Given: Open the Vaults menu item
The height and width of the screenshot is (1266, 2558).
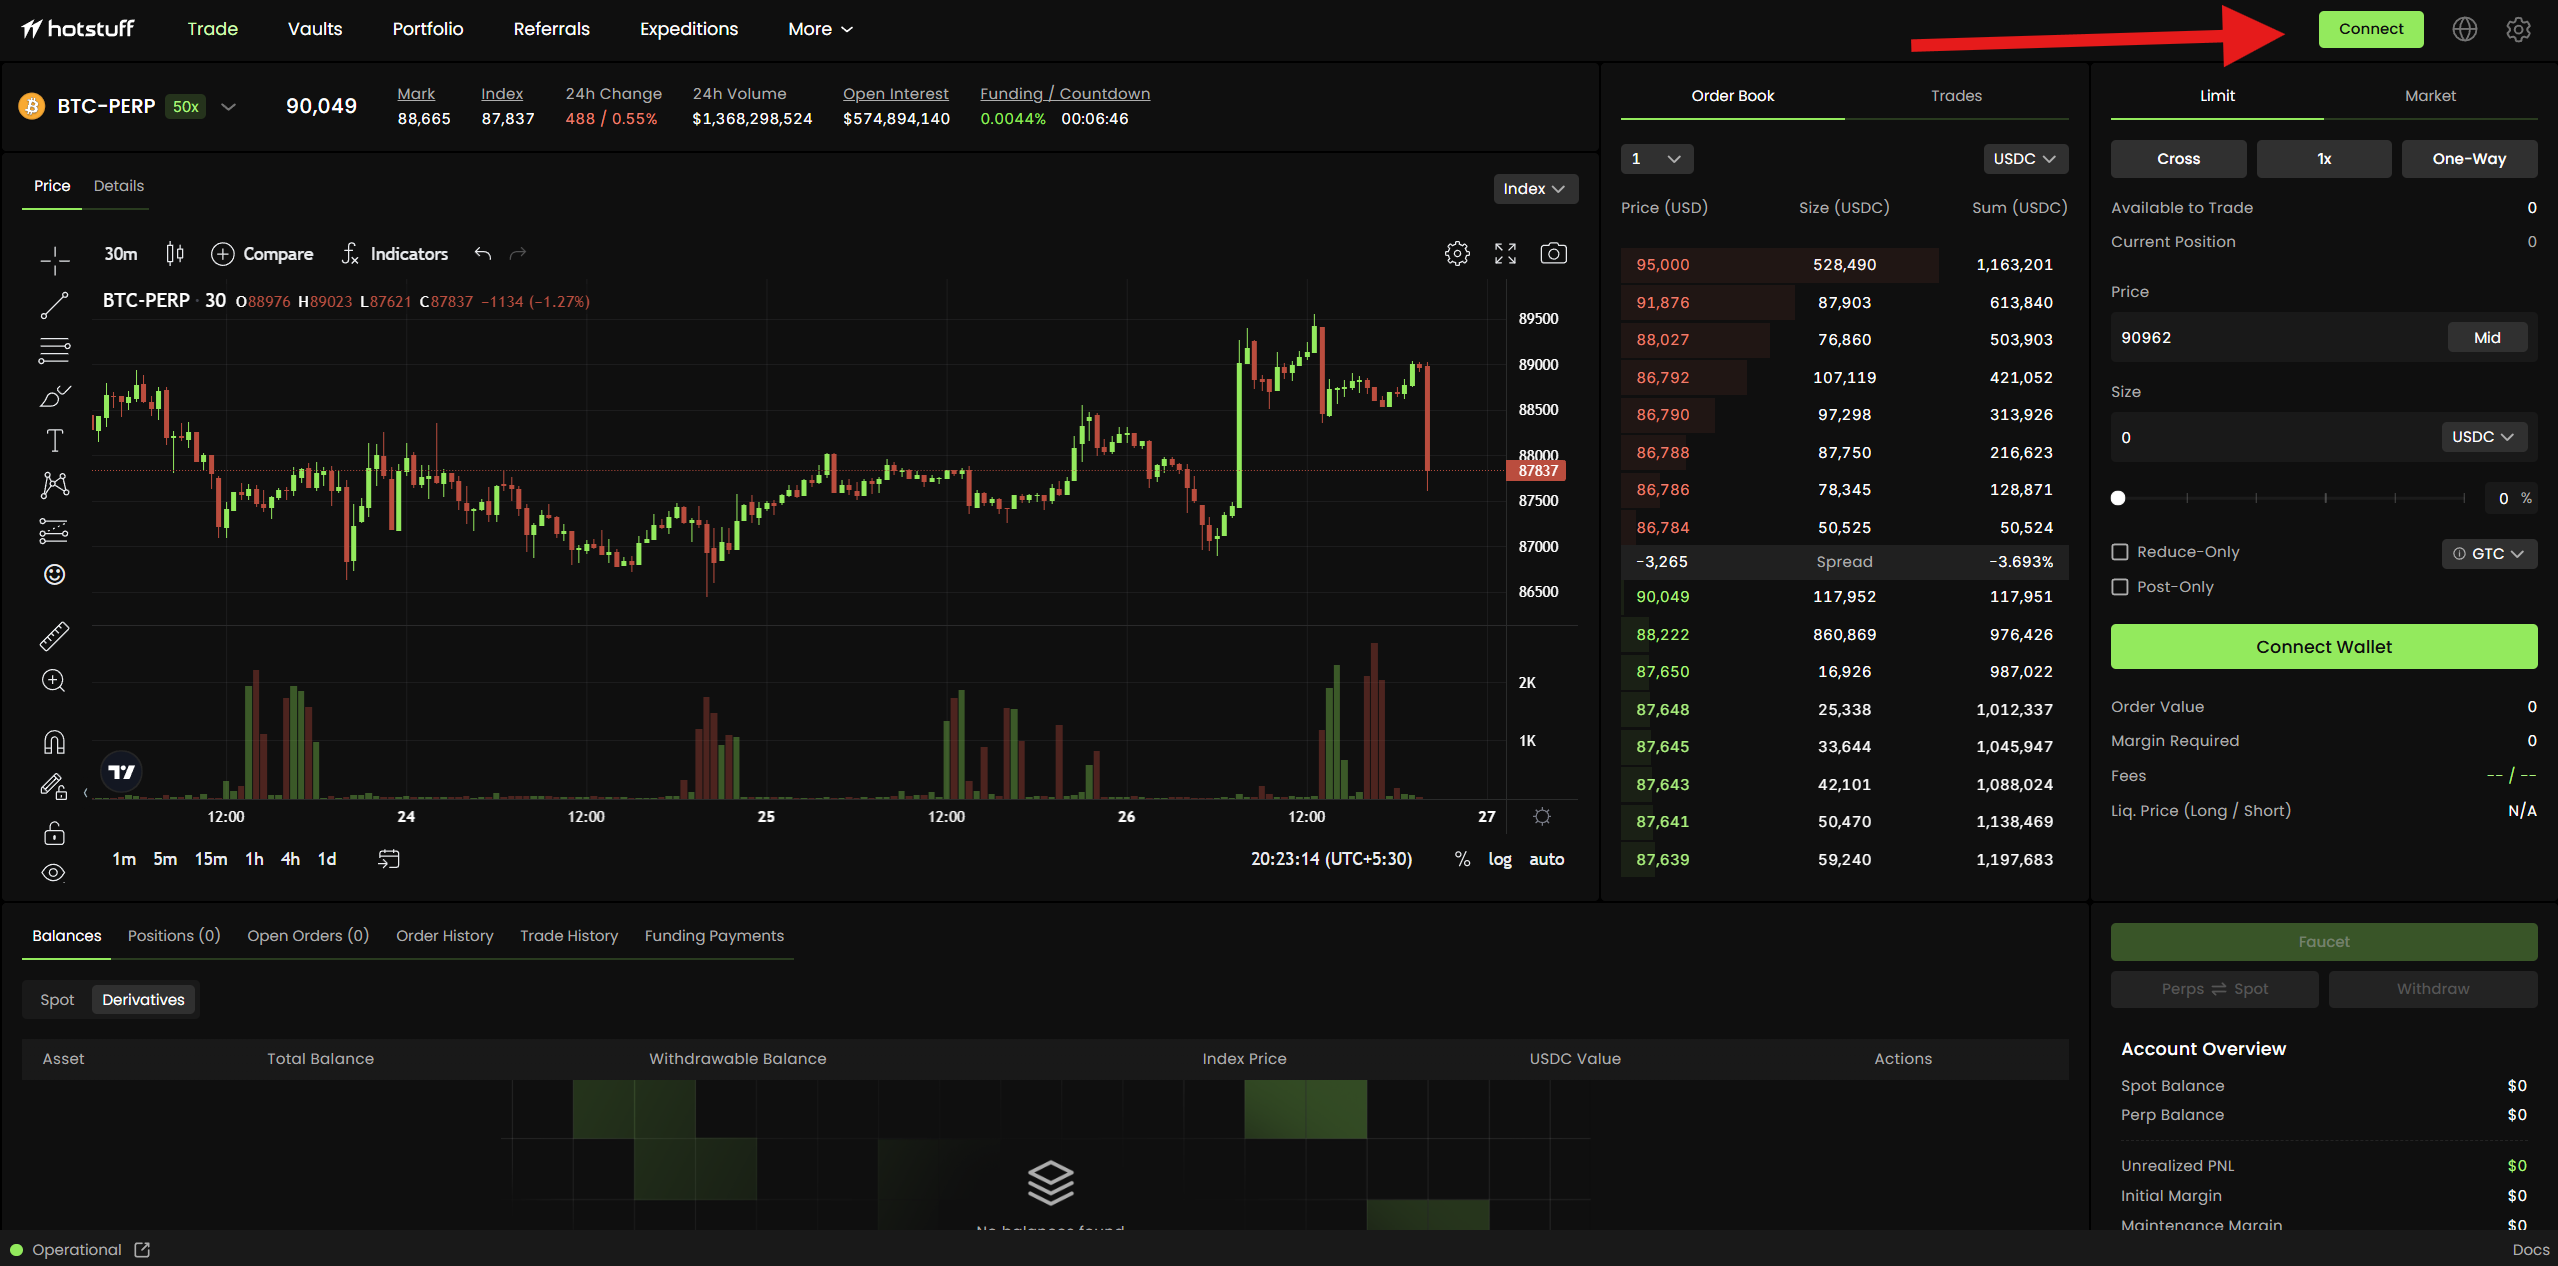Looking at the screenshot, I should coord(315,29).
